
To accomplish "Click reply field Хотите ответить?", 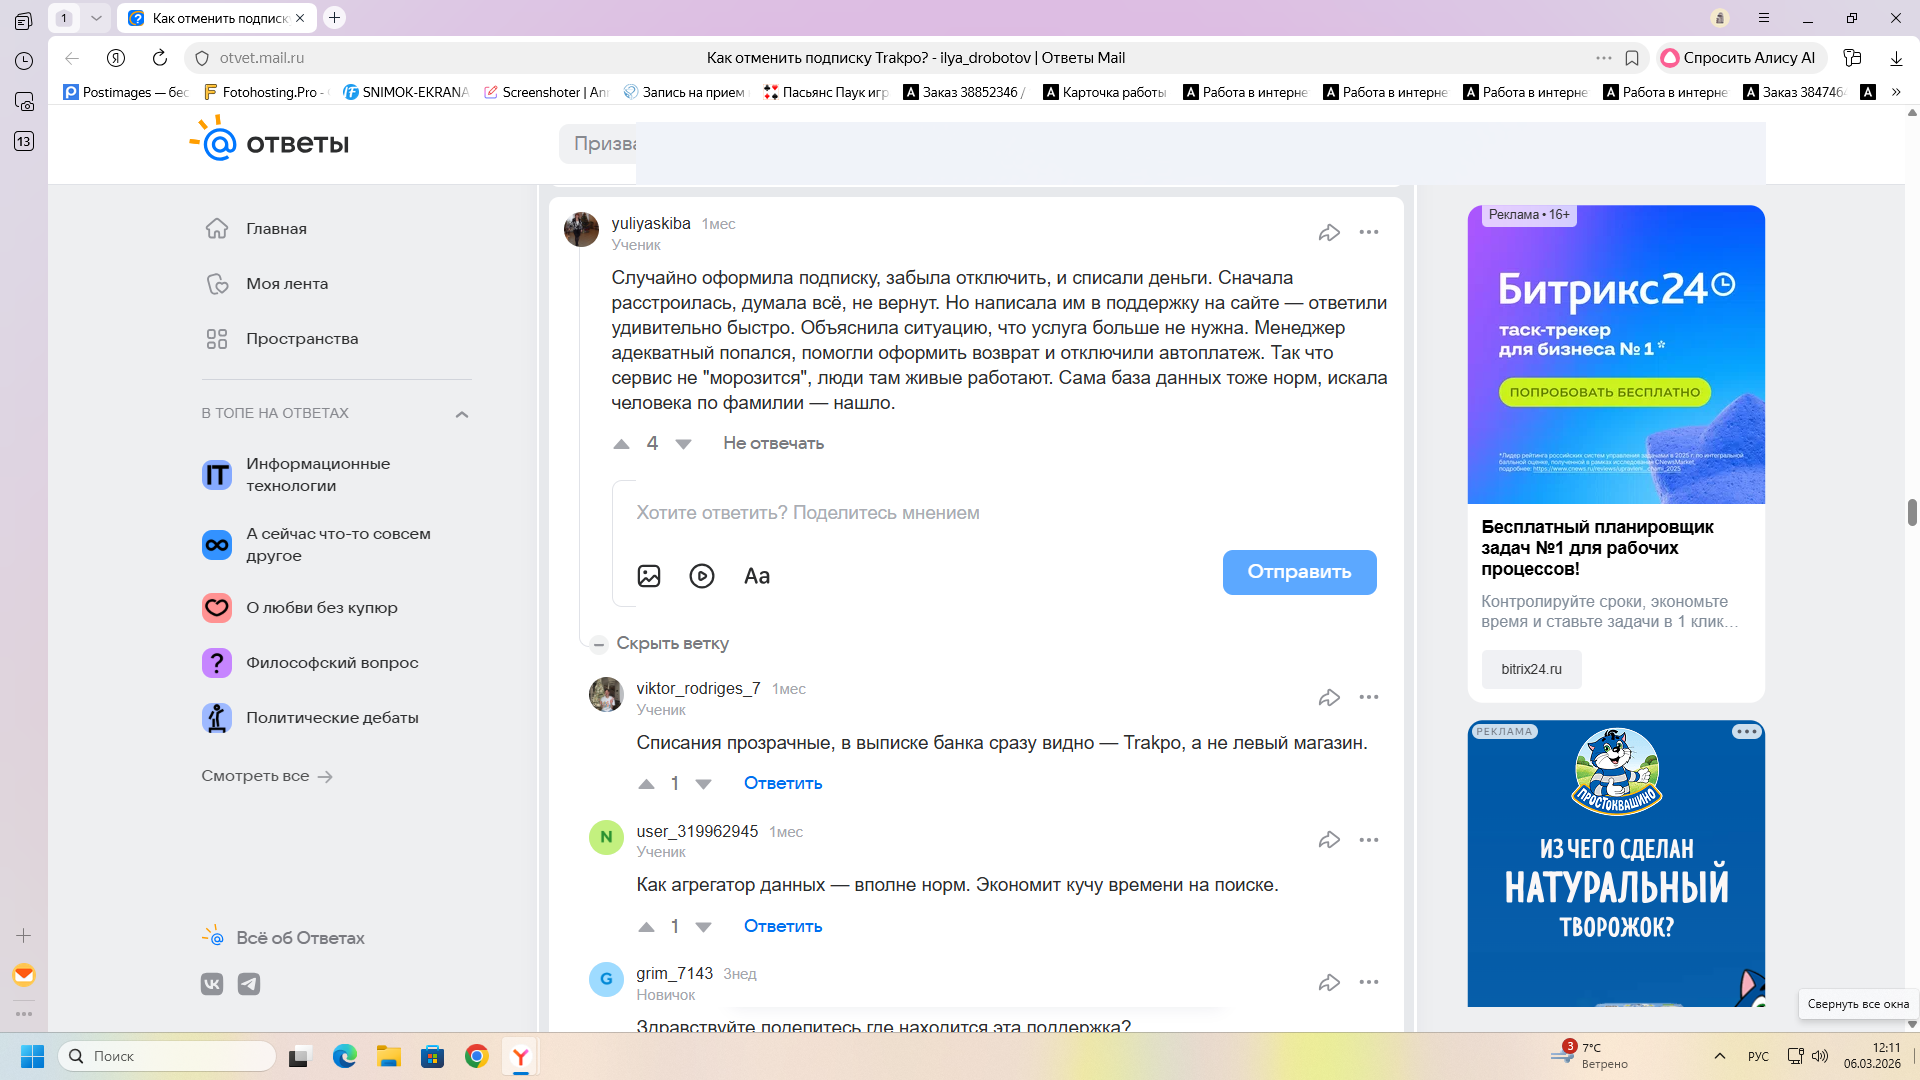I will click(808, 513).
